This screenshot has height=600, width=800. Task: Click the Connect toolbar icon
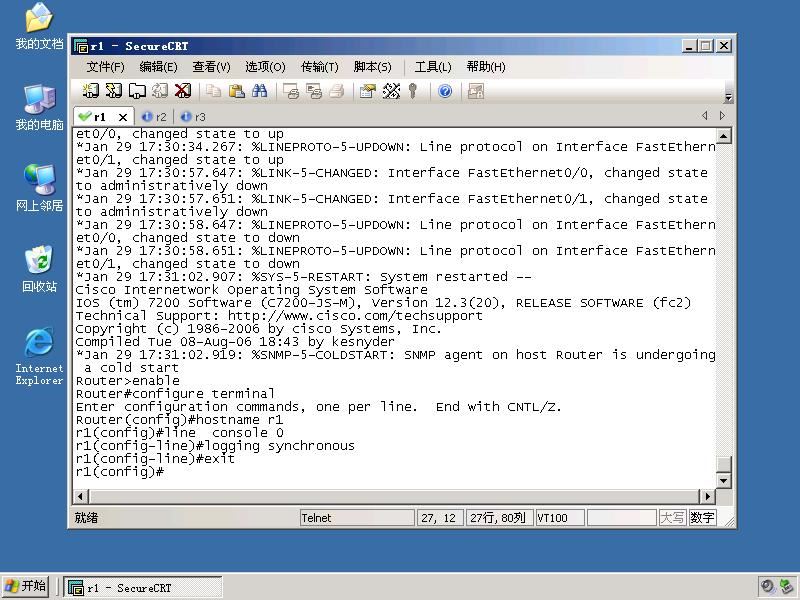click(91, 91)
